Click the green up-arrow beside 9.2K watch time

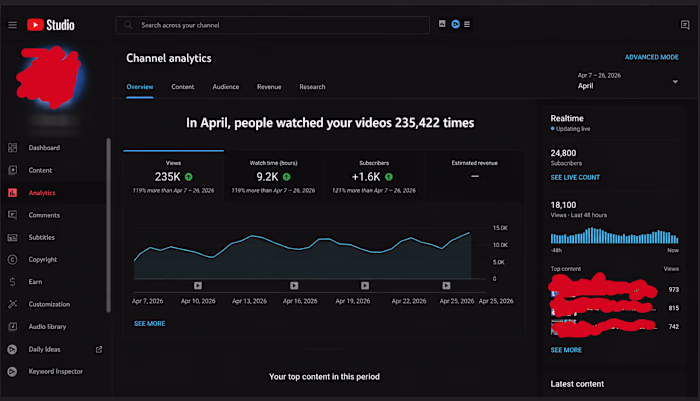pos(287,177)
